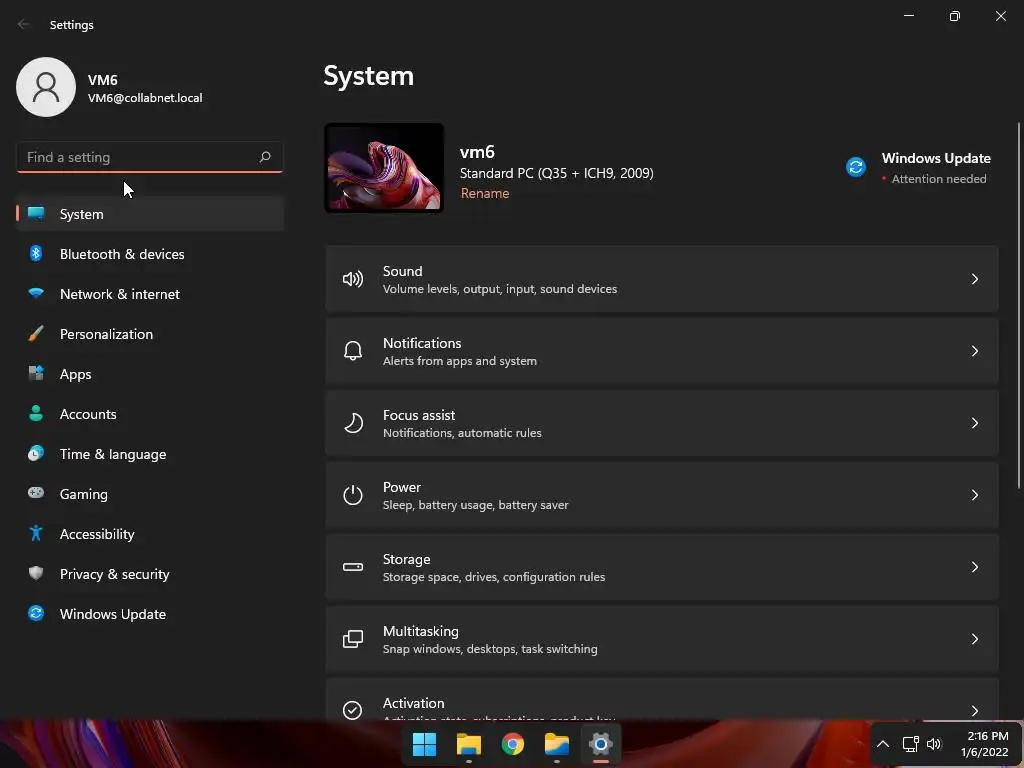Open Sound: Volume levels, output, input

(x=662, y=279)
